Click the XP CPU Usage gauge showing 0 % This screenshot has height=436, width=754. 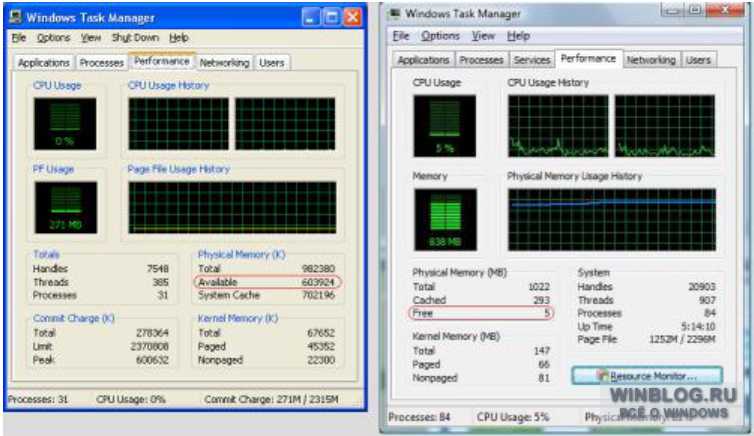[x=65, y=124]
